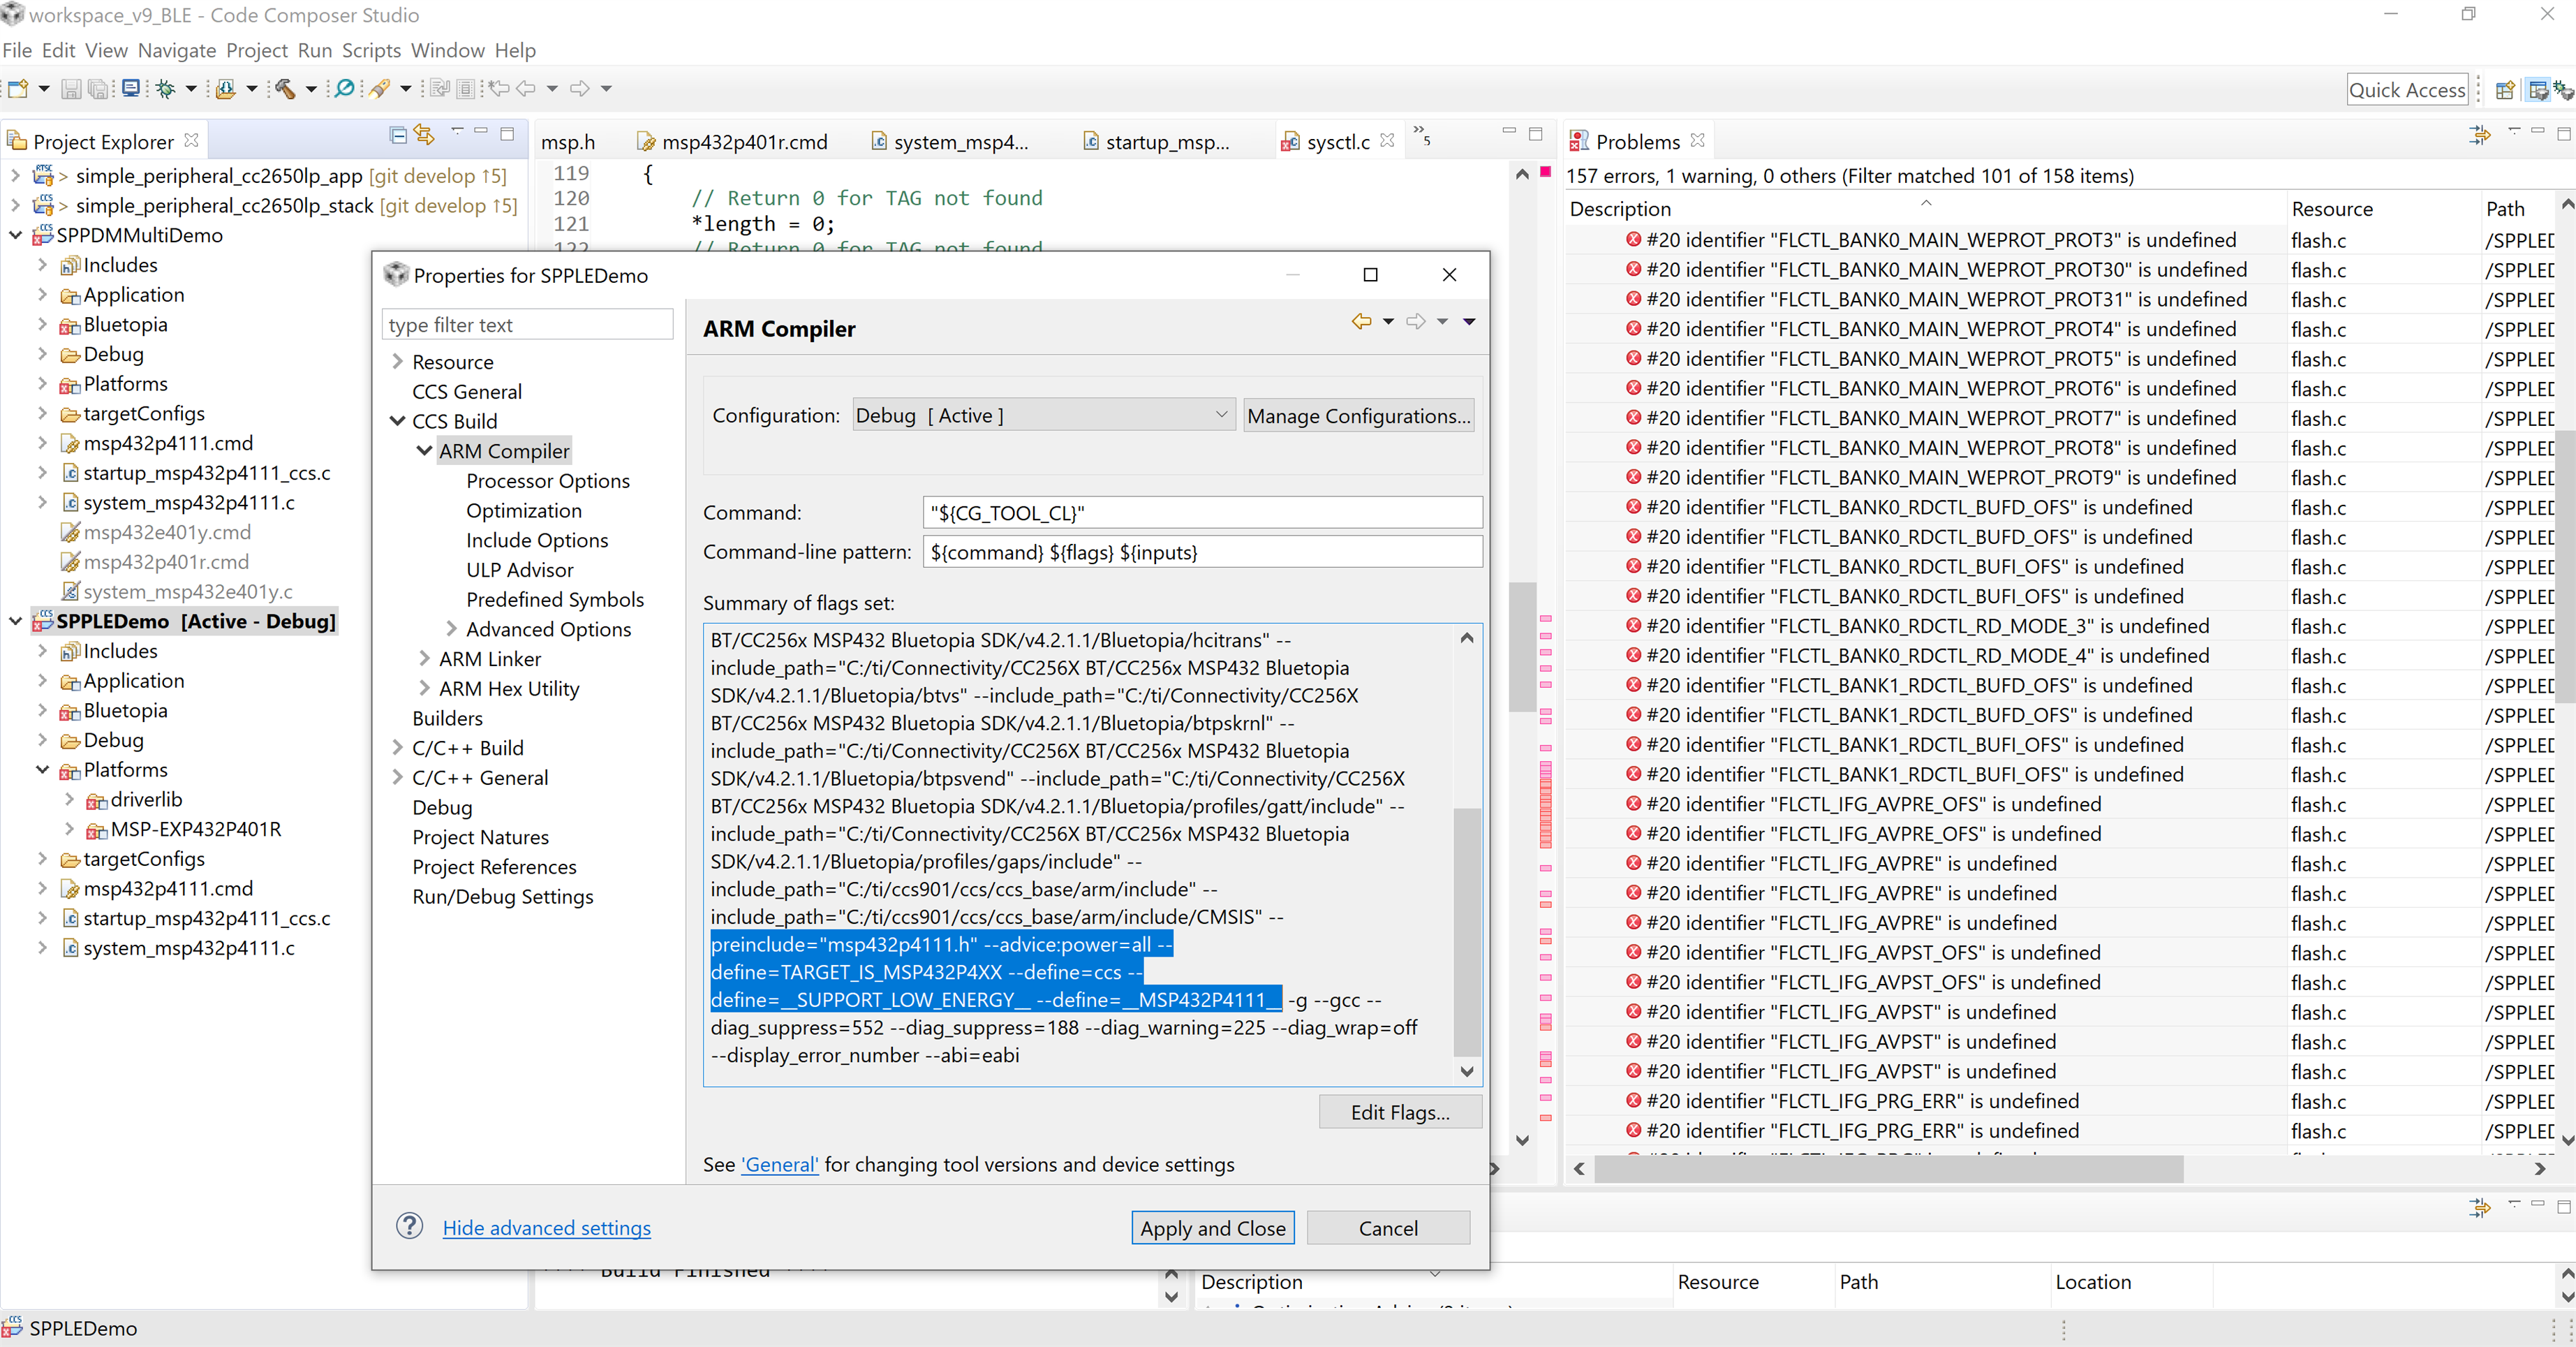The width and height of the screenshot is (2576, 1347).
Task: Click the Save All toolbar icon
Action: pyautogui.click(x=98, y=89)
